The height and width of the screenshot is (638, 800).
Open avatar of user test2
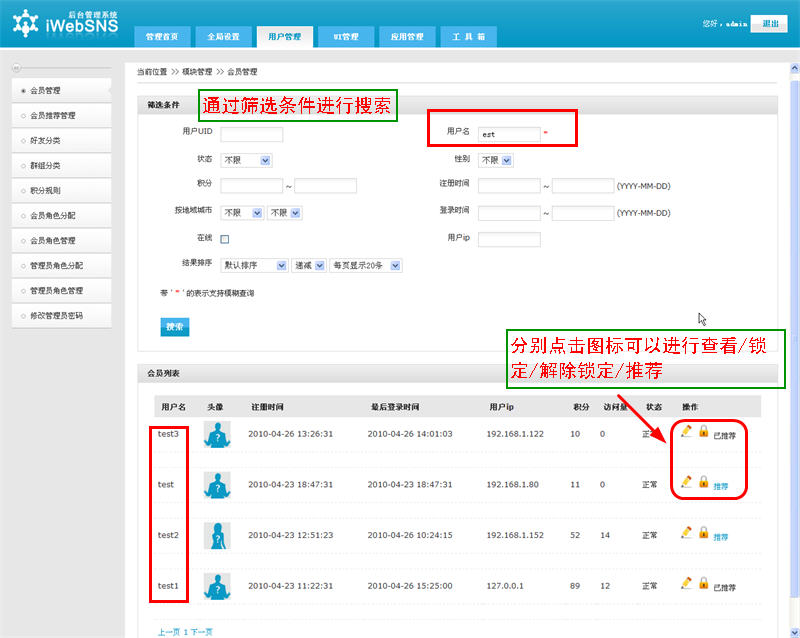click(217, 535)
